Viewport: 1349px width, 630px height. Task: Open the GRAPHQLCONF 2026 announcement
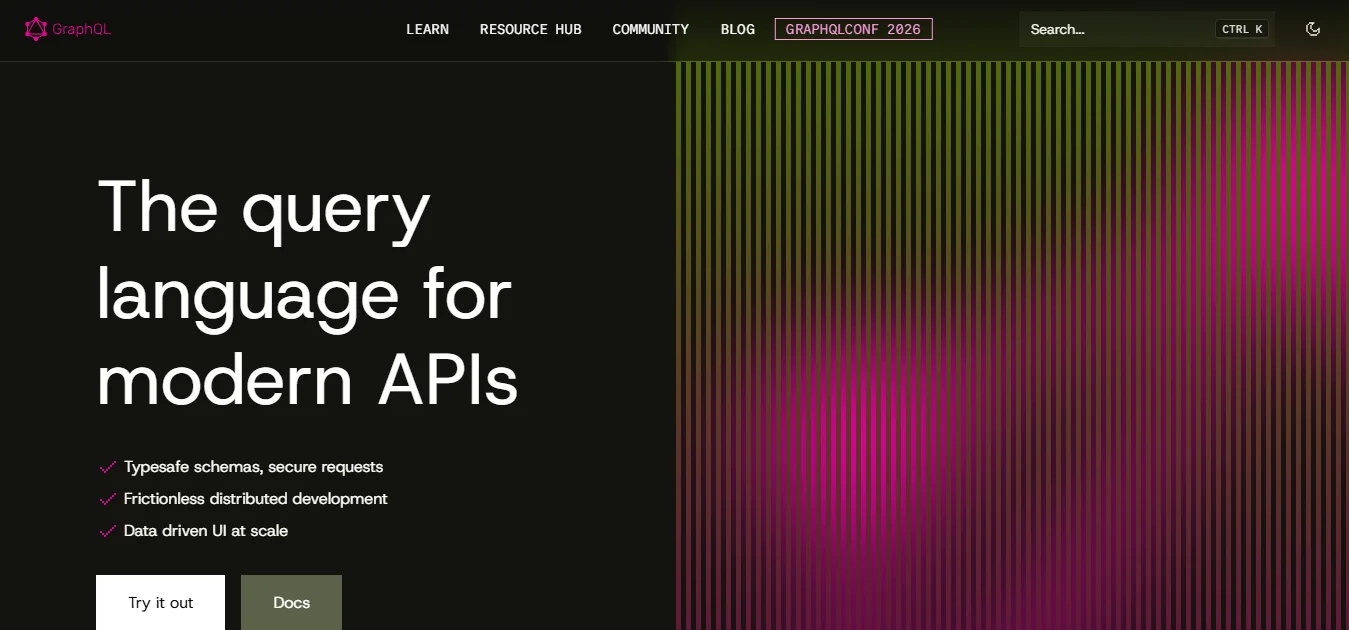[x=853, y=29]
